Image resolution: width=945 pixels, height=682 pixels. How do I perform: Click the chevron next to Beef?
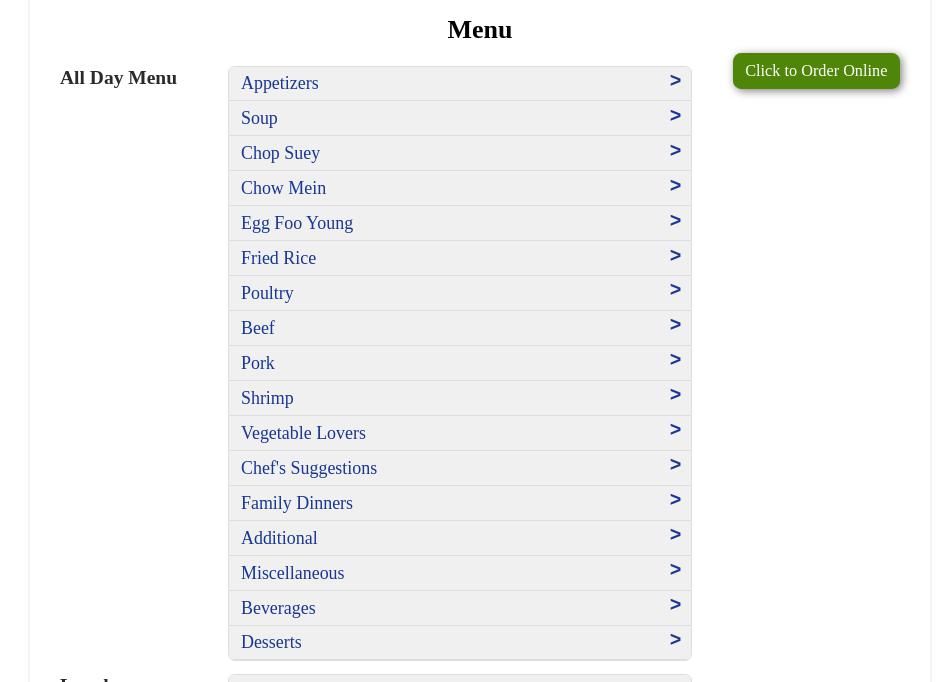pyautogui.click(x=675, y=325)
